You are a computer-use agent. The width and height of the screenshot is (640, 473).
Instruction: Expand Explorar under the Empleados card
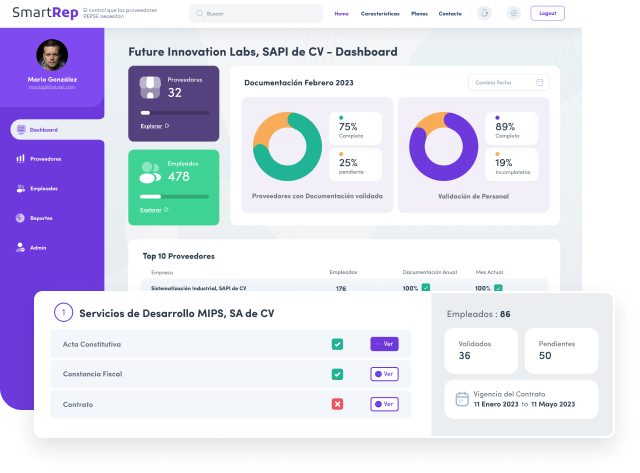pyautogui.click(x=153, y=210)
